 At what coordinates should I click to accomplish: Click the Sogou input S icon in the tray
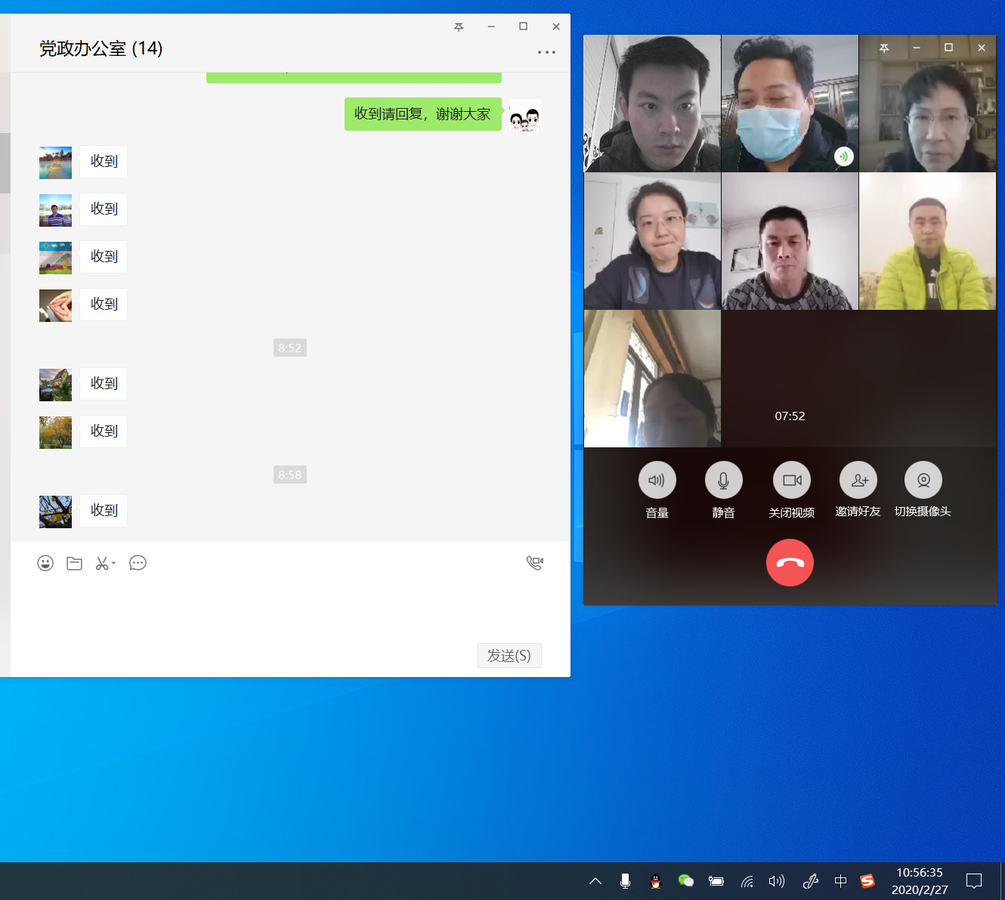click(x=867, y=881)
